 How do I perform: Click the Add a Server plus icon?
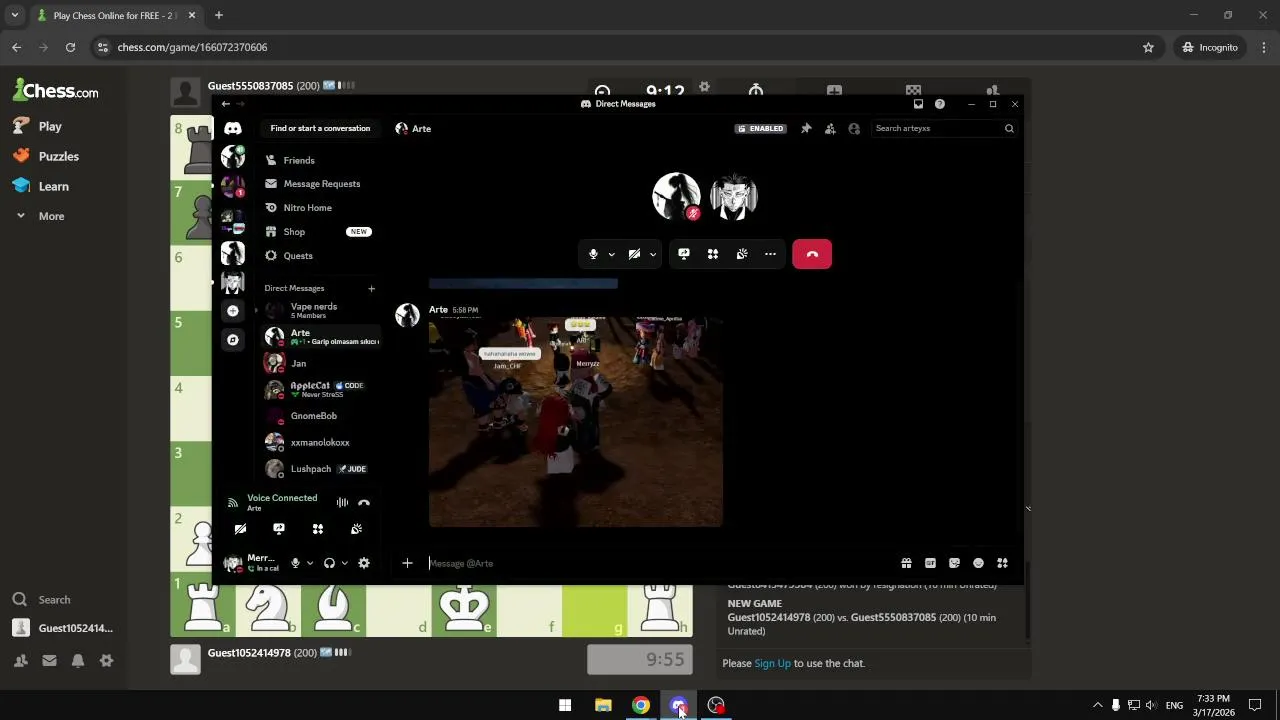coord(233,311)
